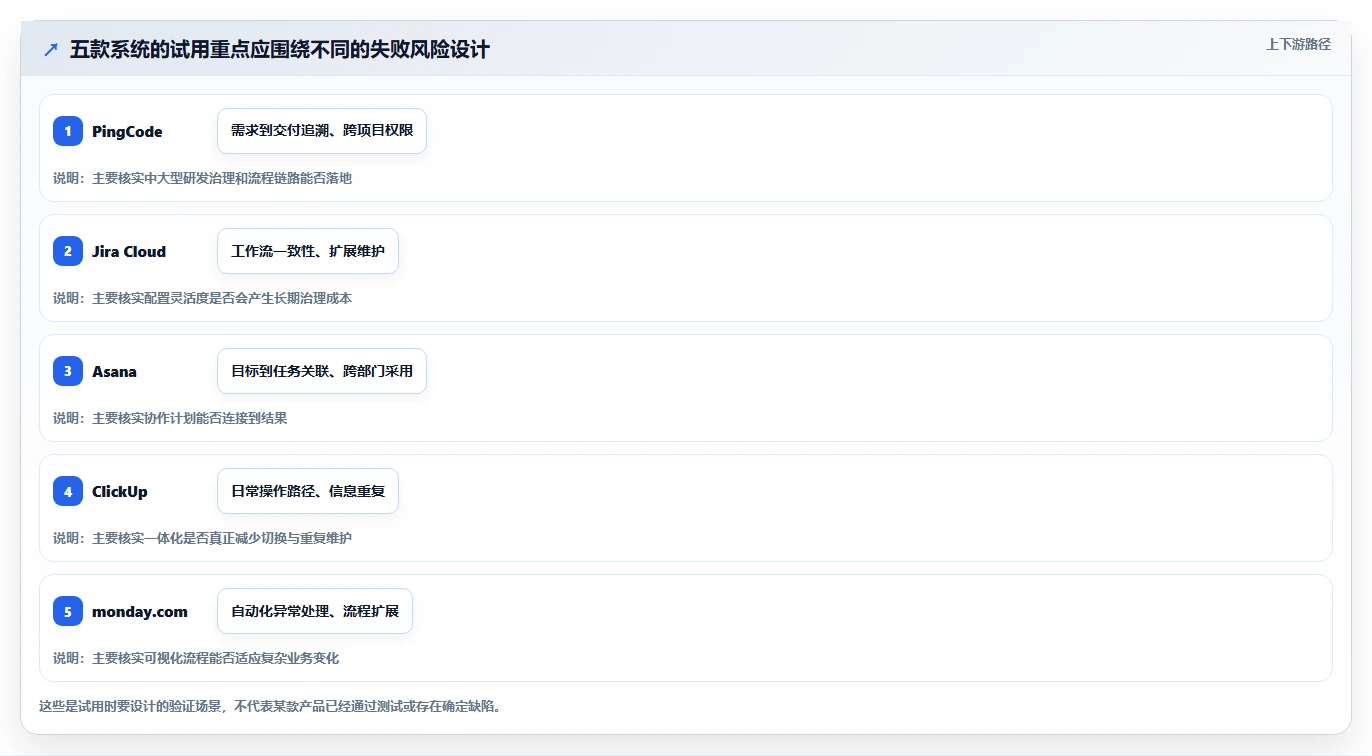The image size is (1372, 756).
Task: Click the number 5 badge for monday.com
Action: pyautogui.click(x=68, y=611)
